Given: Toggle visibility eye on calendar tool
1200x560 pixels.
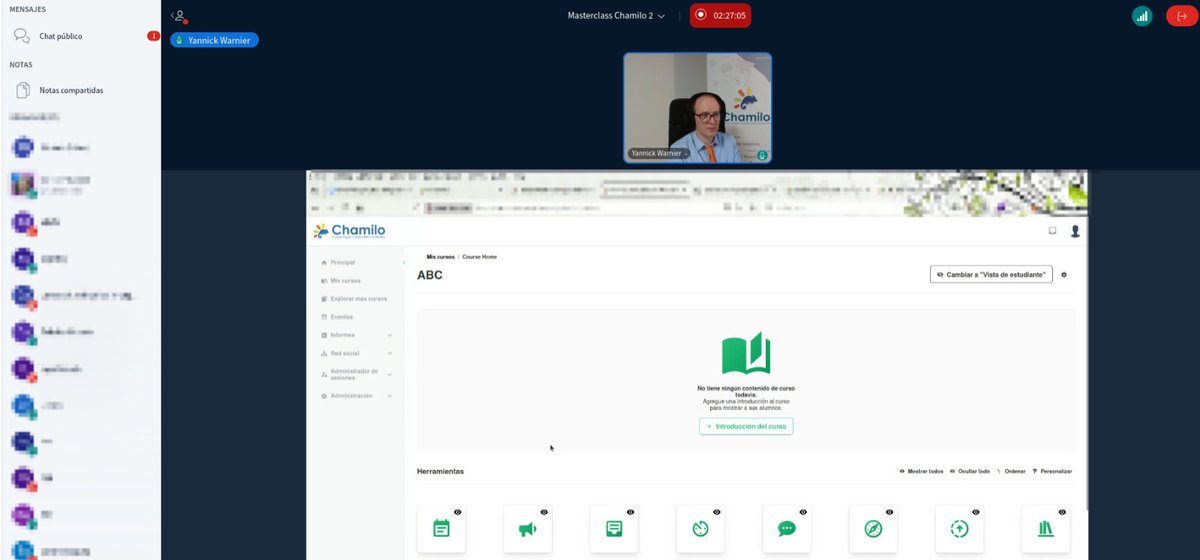Looking at the screenshot, I should click(x=458, y=512).
